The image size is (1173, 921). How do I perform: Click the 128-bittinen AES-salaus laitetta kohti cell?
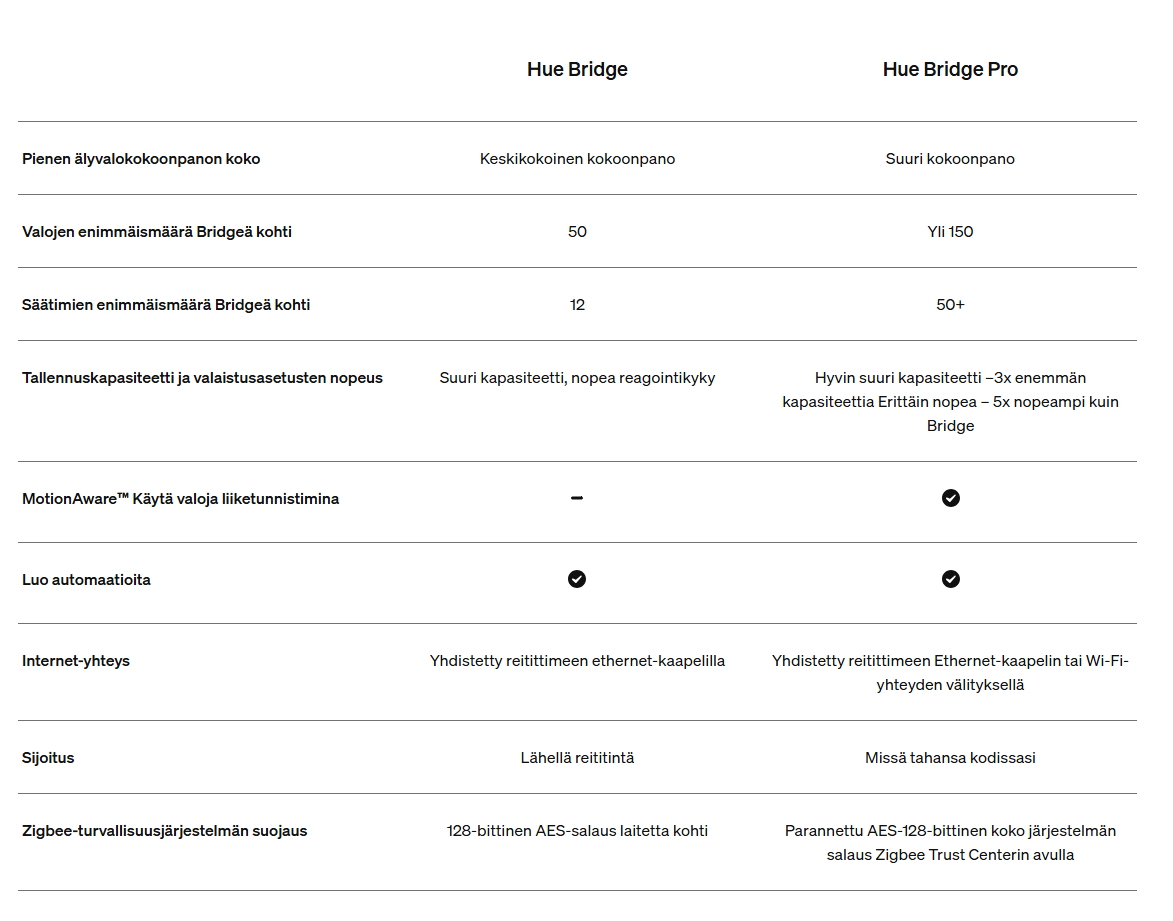coord(577,830)
